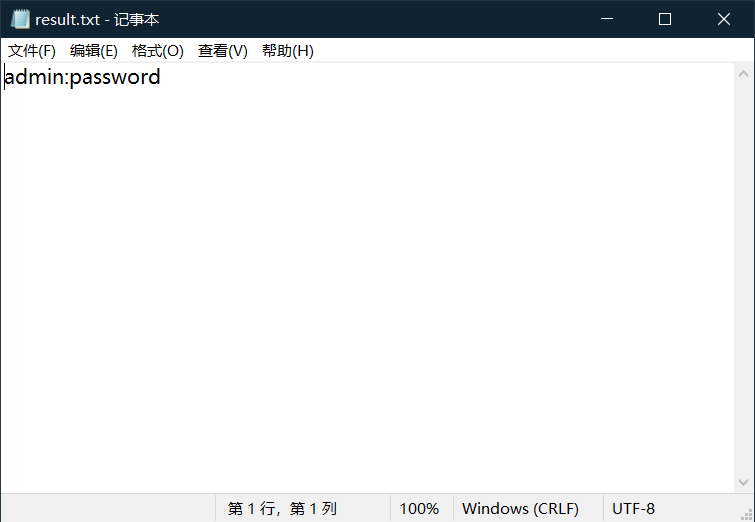Click the result.txt - 记事本 window title
The width and height of the screenshot is (755, 522).
coord(97,20)
